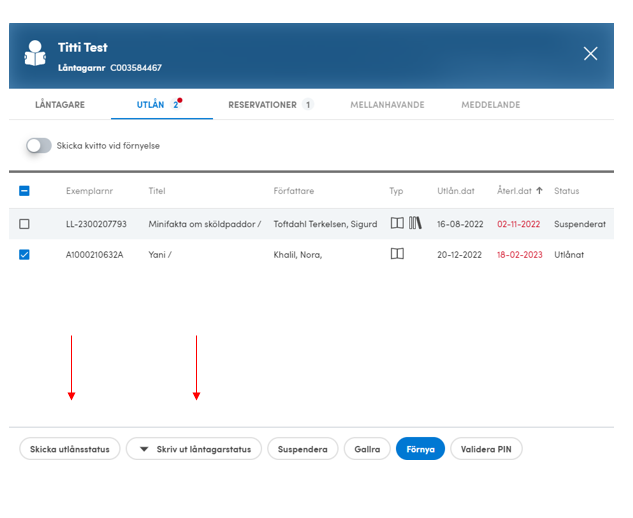Sort by Typ column header
633x518 pixels.
pyautogui.click(x=396, y=191)
